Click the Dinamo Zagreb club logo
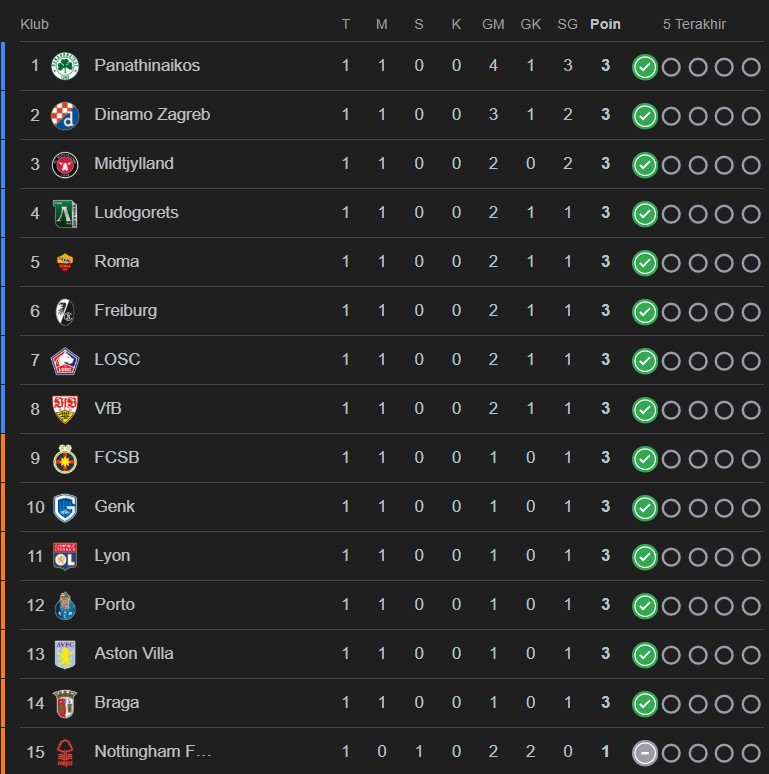The height and width of the screenshot is (774, 769). click(x=65, y=115)
